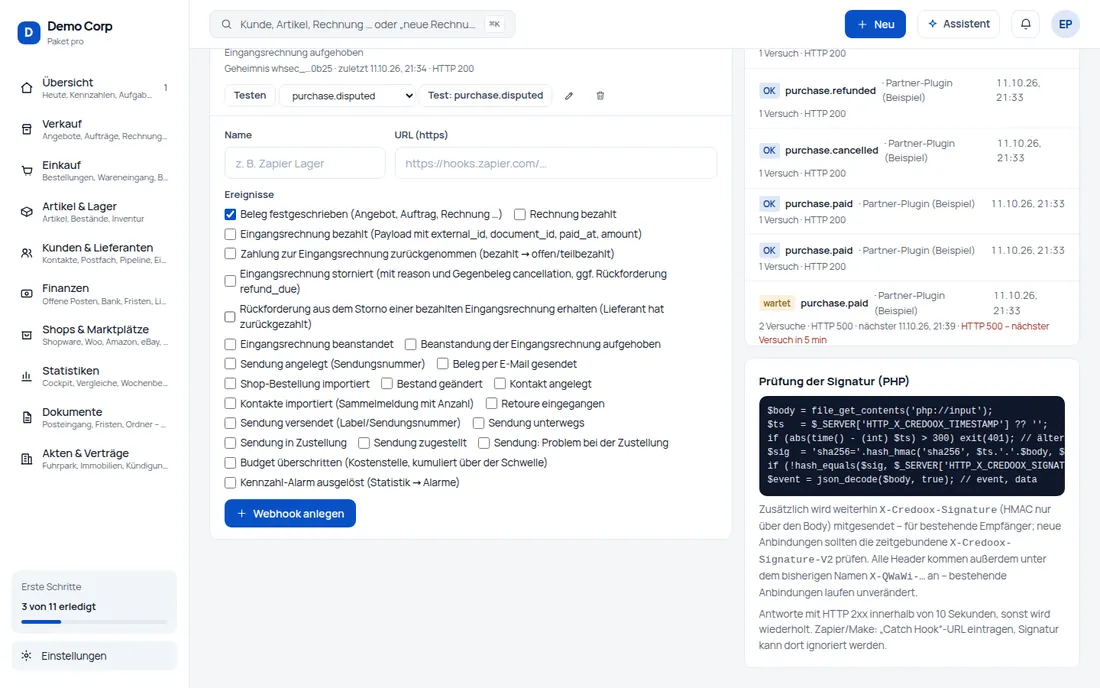Check Bestand geändert checkbox

[x=387, y=384]
